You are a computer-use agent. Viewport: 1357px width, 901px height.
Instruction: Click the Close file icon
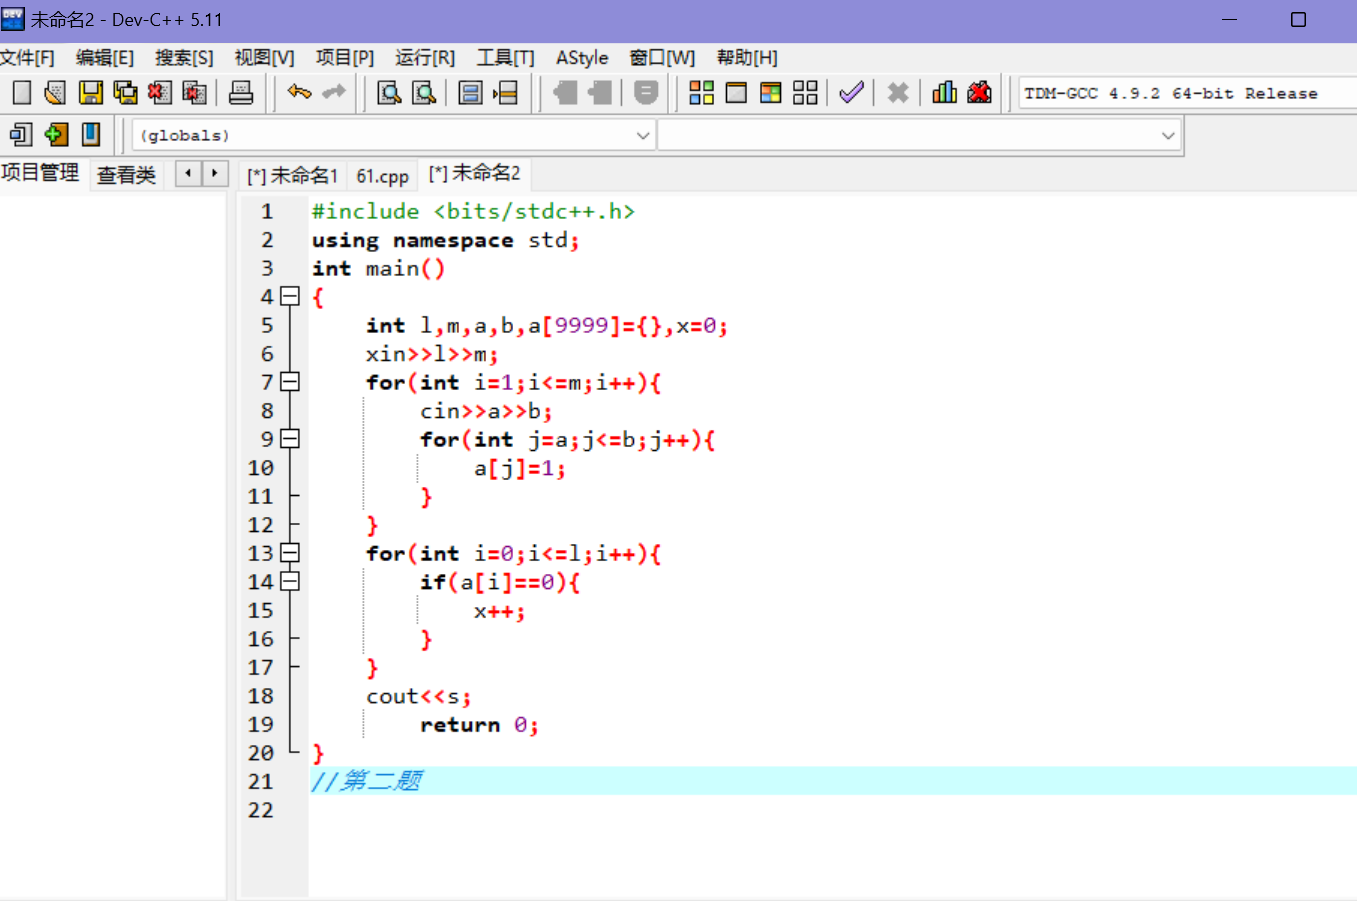(160, 93)
